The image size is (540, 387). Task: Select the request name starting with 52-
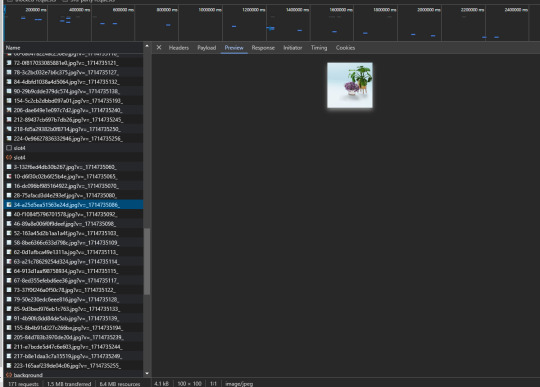tap(66, 233)
